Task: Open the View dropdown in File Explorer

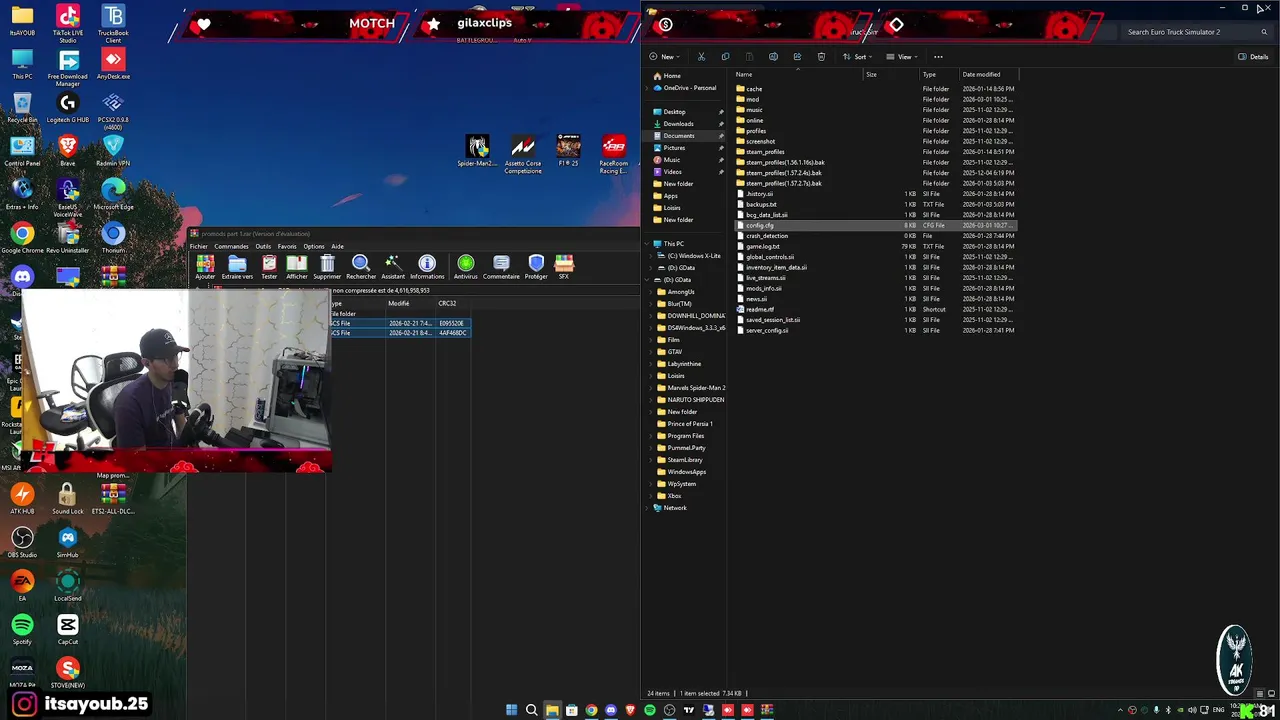Action: 902,57
